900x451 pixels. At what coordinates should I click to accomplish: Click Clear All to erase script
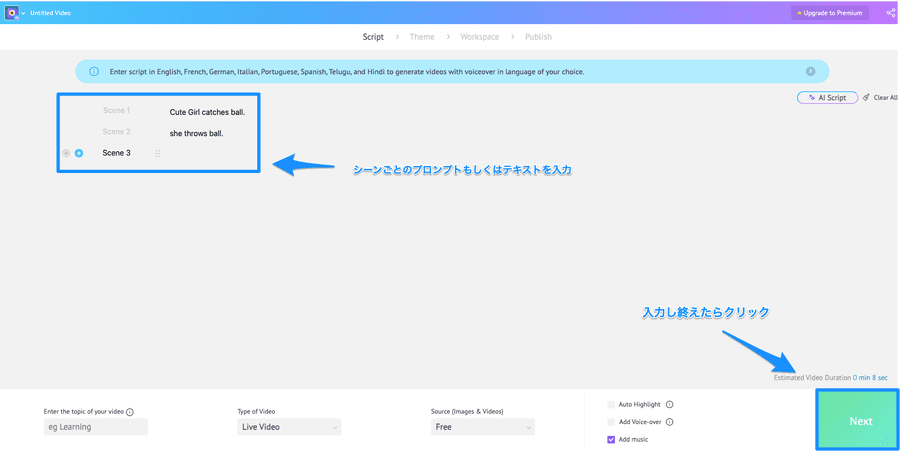click(880, 98)
